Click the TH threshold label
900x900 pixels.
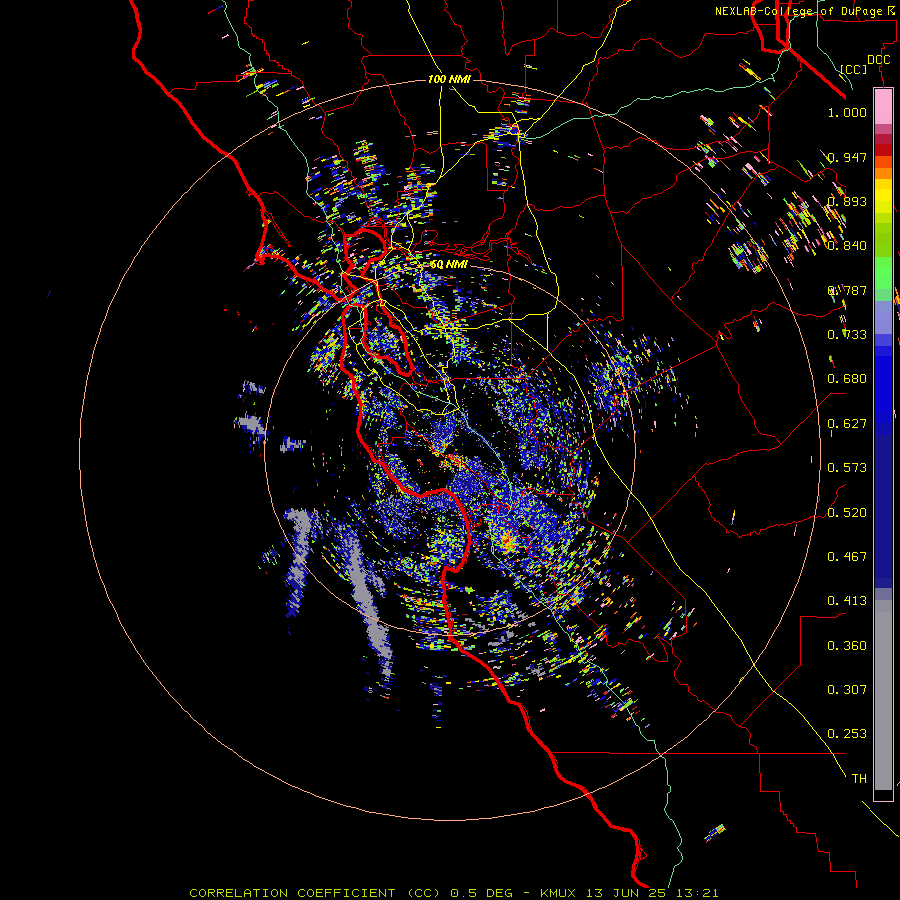[x=859, y=779]
